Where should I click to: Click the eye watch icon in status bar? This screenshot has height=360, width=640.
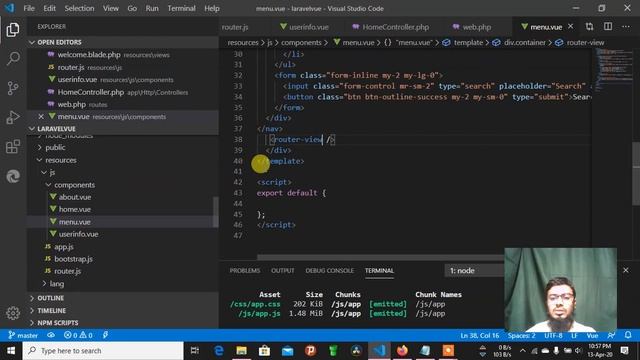[x=51, y=335]
